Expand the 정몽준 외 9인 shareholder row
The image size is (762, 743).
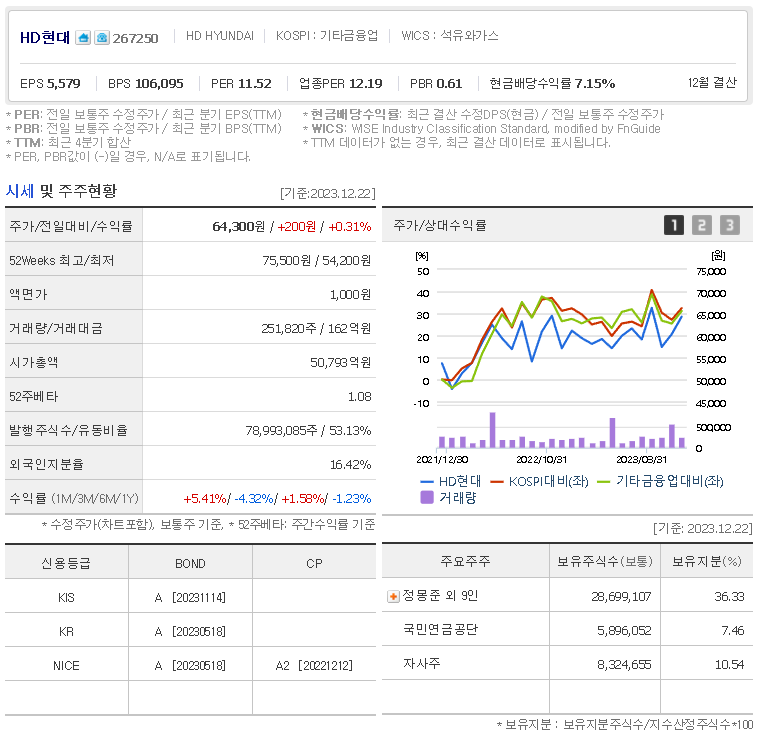click(393, 596)
